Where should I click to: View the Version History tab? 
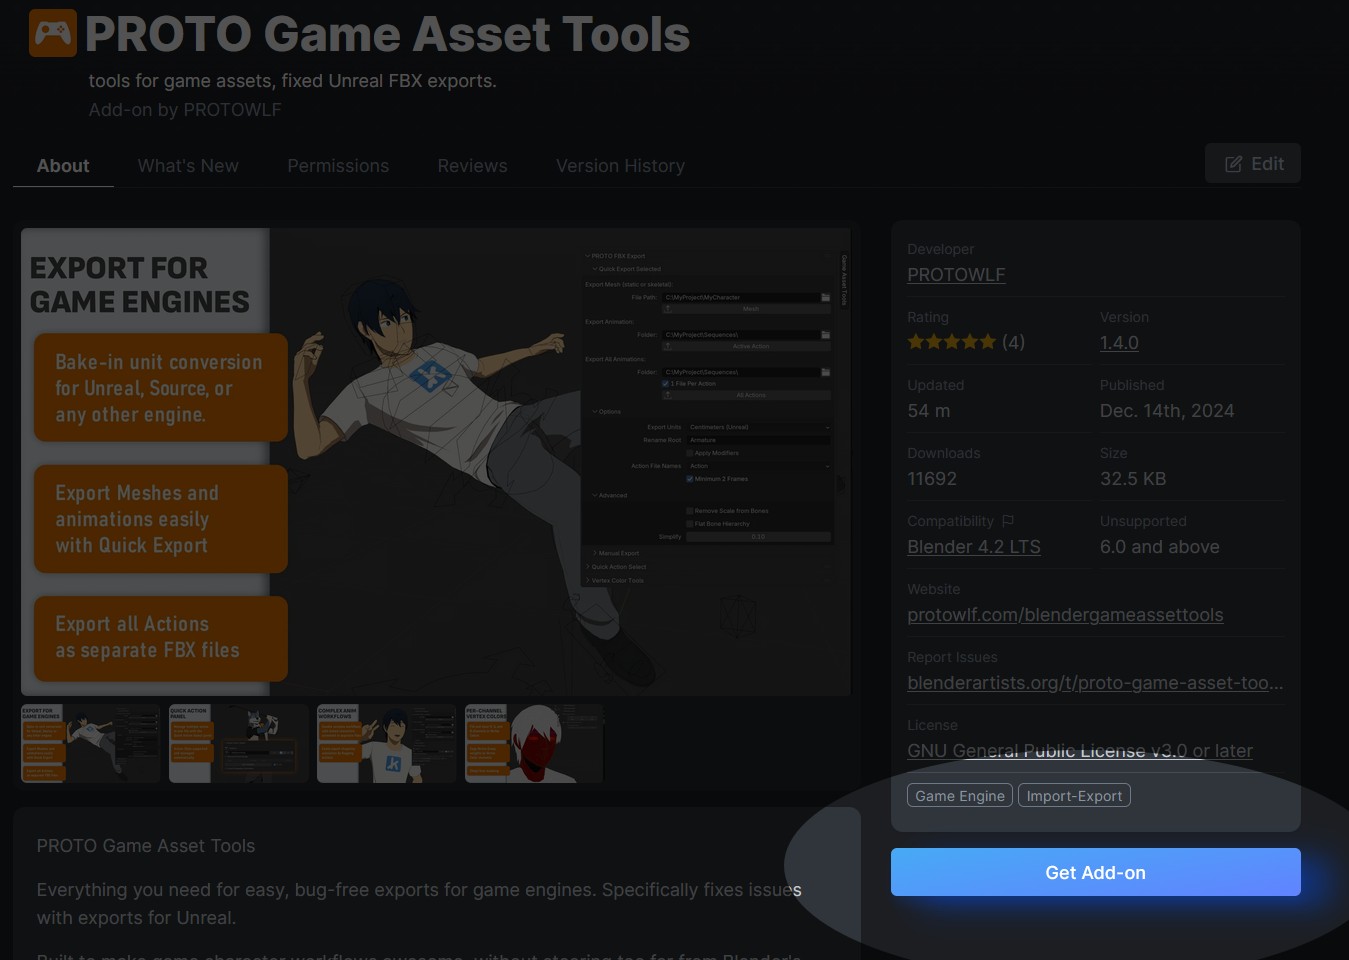(x=620, y=166)
